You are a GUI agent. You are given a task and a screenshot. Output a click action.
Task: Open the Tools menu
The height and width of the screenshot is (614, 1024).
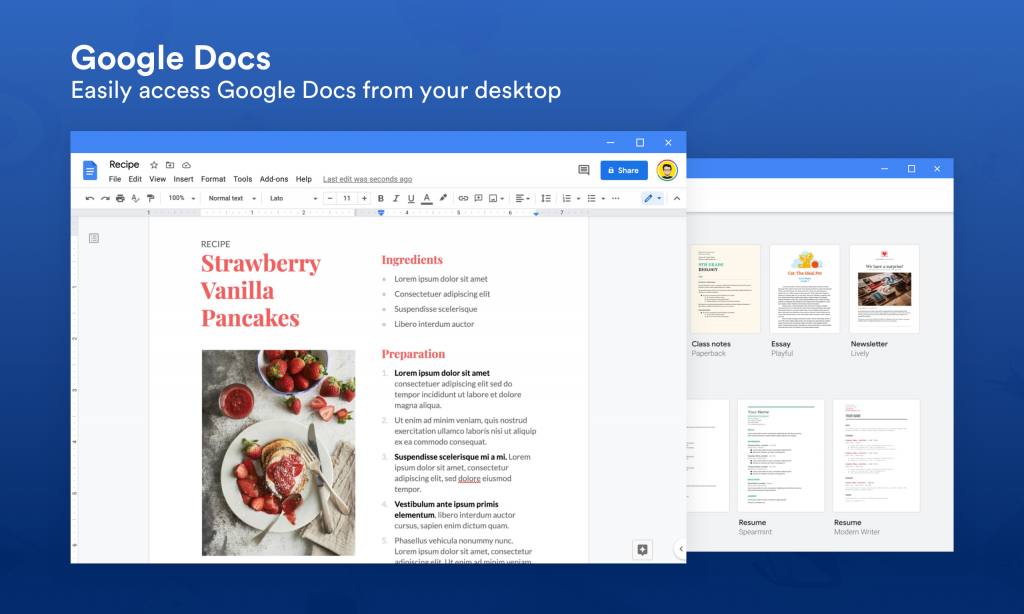(243, 179)
